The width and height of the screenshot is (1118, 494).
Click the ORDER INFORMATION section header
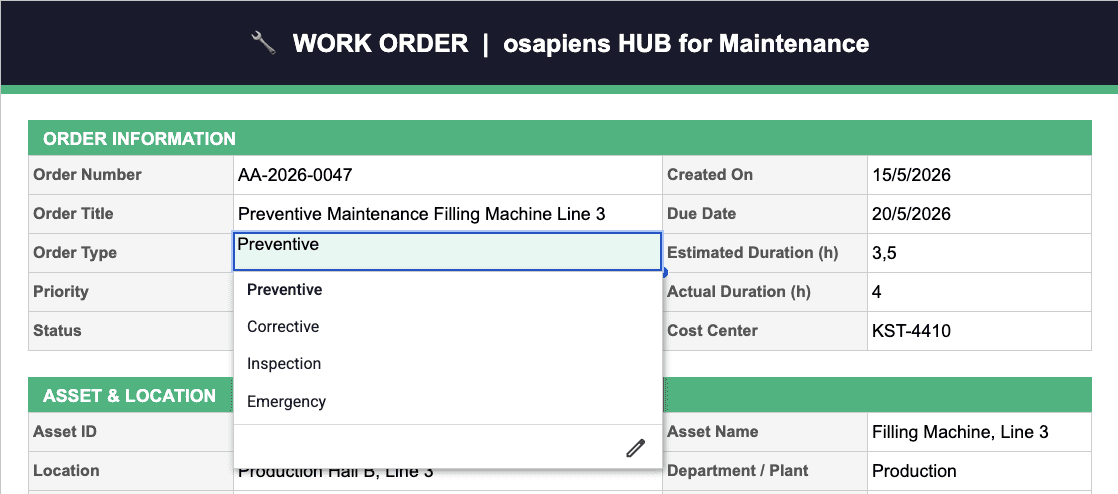(x=560, y=138)
